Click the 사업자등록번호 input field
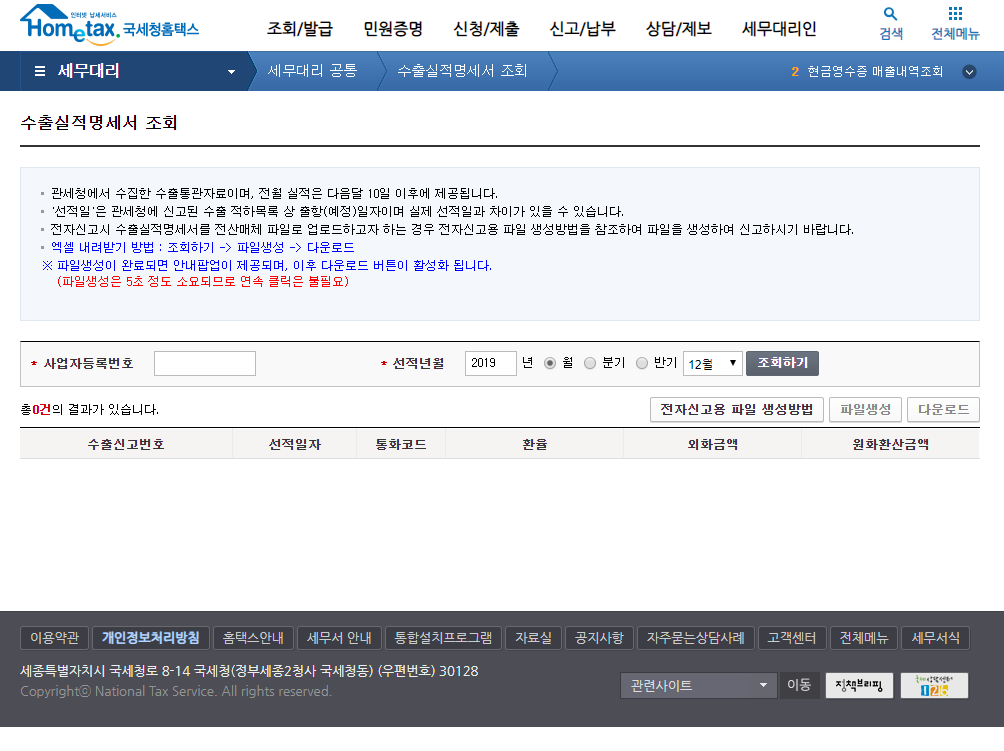The image size is (1004, 751). (x=205, y=363)
